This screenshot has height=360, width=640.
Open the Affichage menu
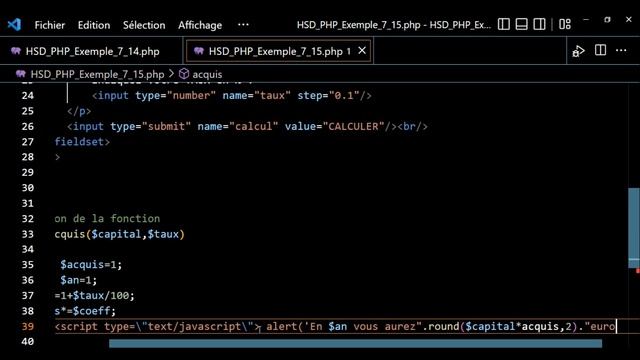click(x=200, y=25)
